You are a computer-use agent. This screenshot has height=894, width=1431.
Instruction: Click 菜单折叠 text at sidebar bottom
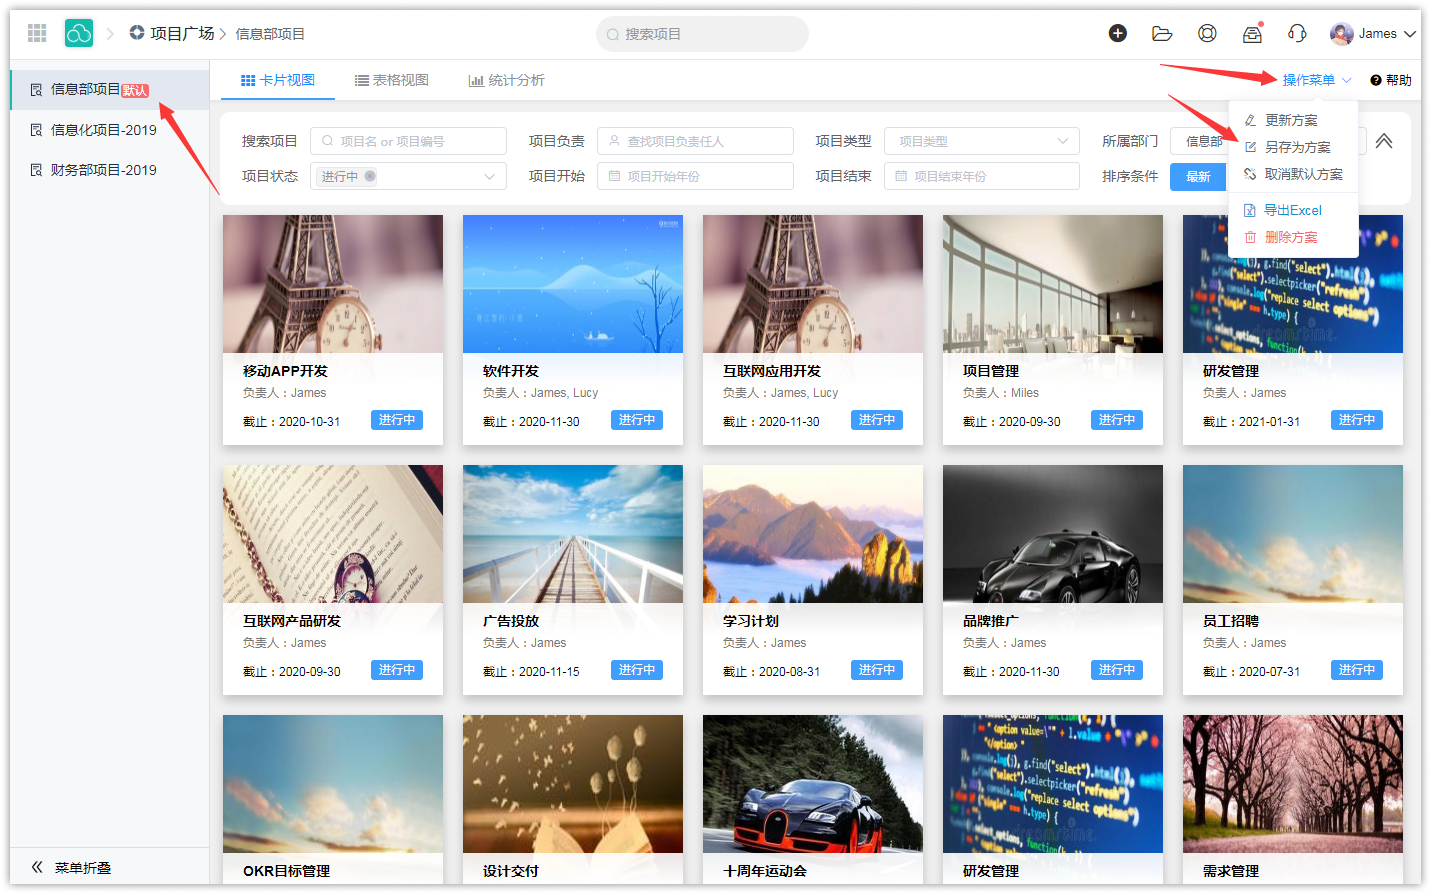(x=83, y=868)
